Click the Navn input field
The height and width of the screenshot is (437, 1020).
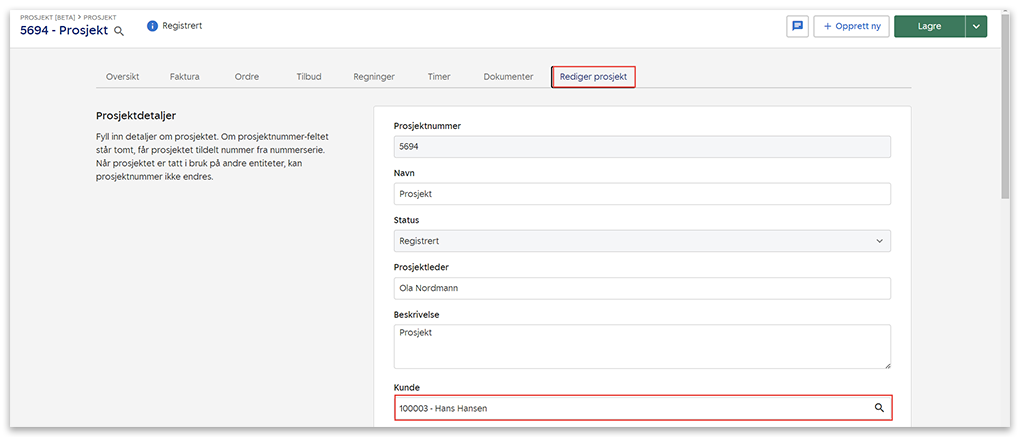tap(641, 194)
